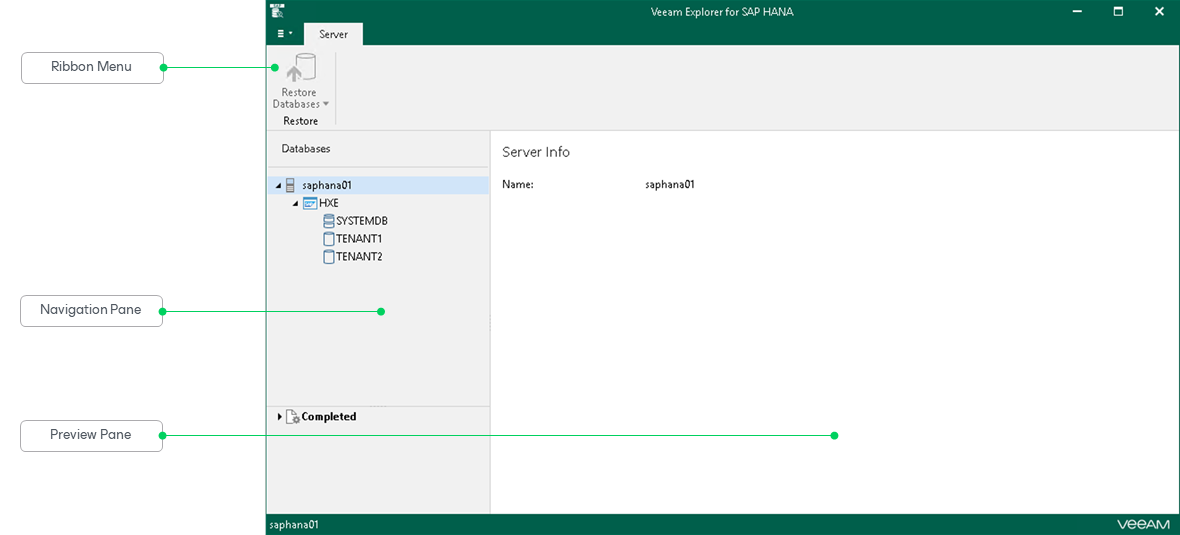This screenshot has height=535, width=1180.
Task: Click the app icon in title bar
Action: click(277, 11)
